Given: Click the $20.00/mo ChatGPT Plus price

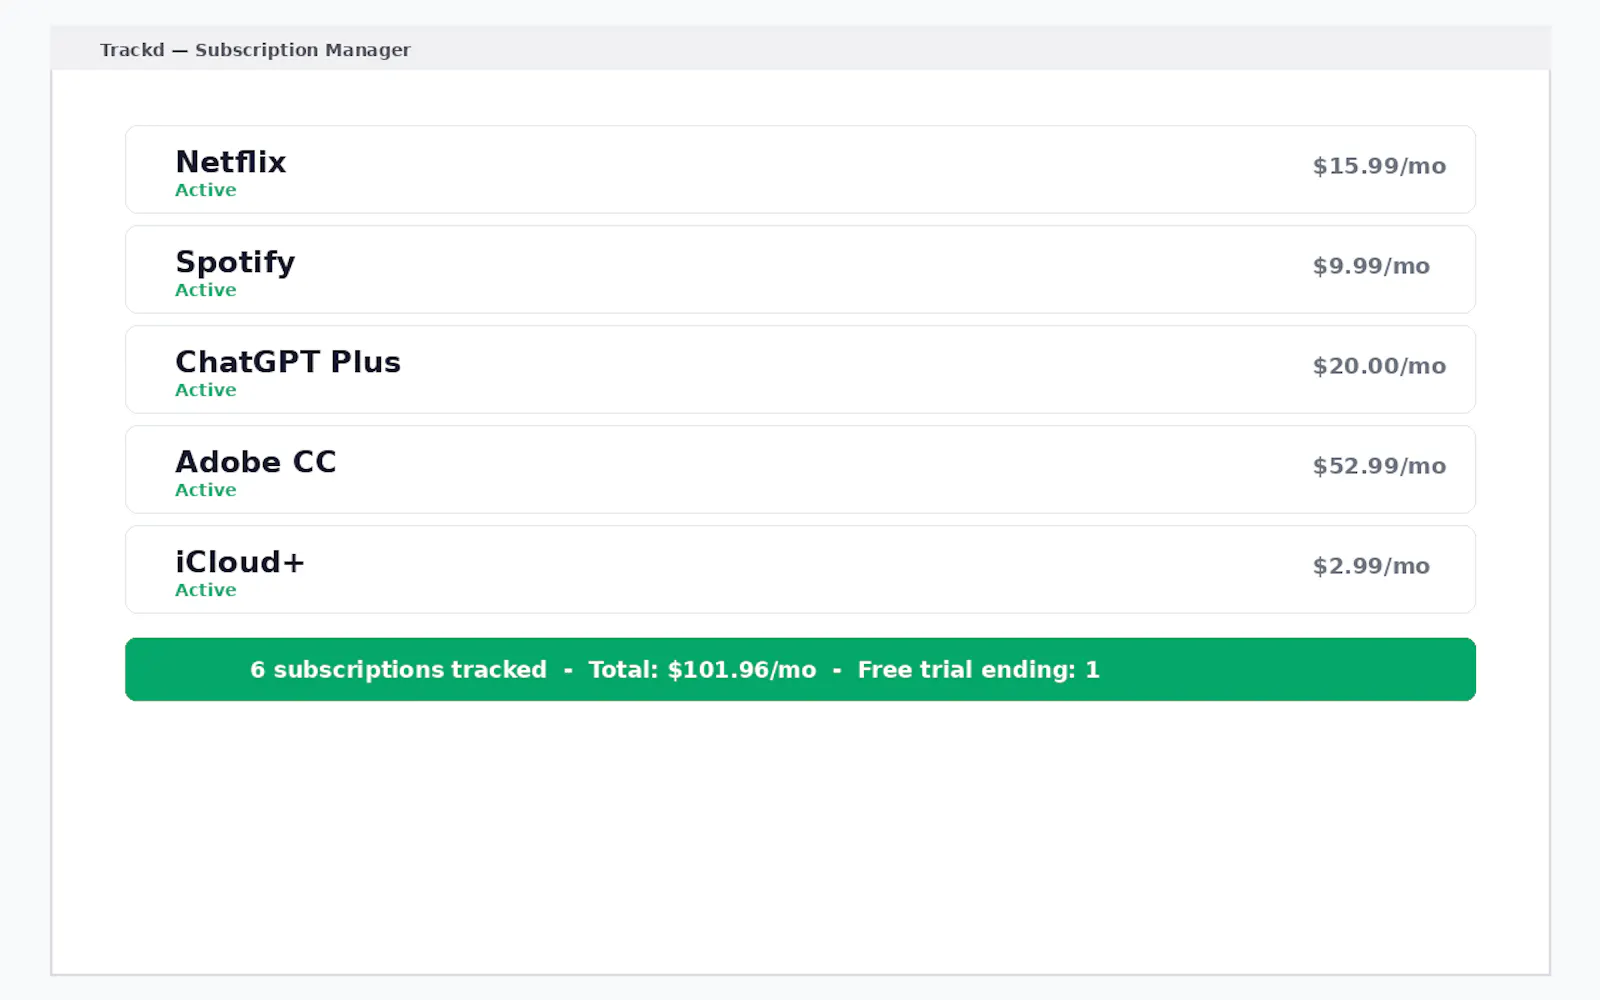Looking at the screenshot, I should coord(1379,366).
